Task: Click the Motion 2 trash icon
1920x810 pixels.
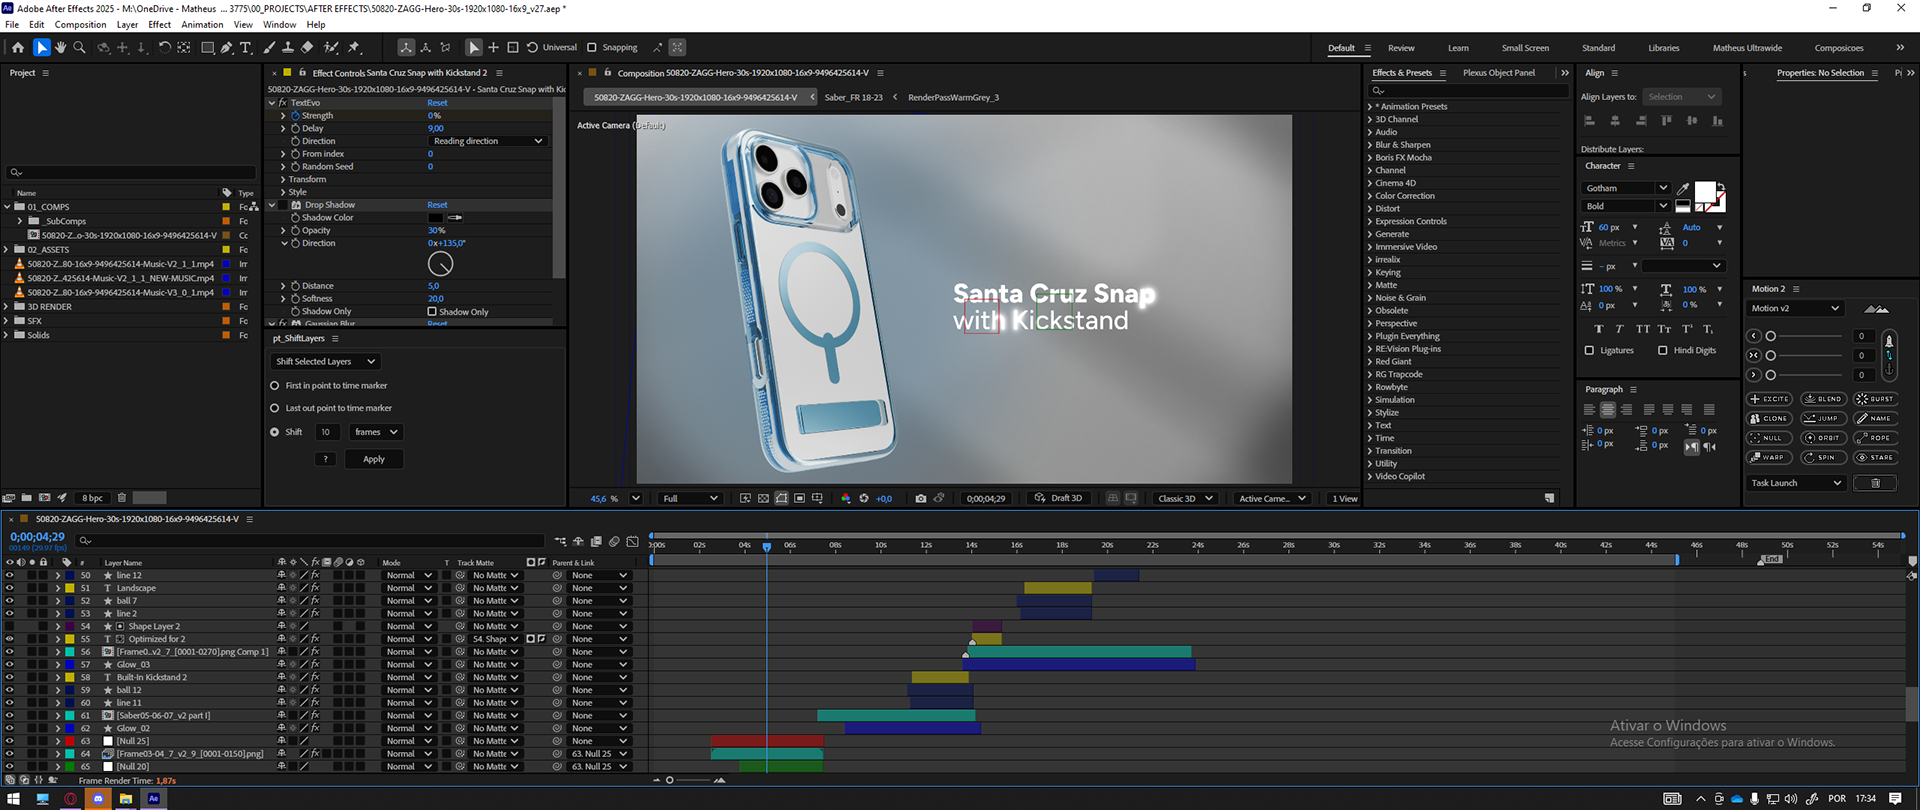Action: (x=1876, y=483)
